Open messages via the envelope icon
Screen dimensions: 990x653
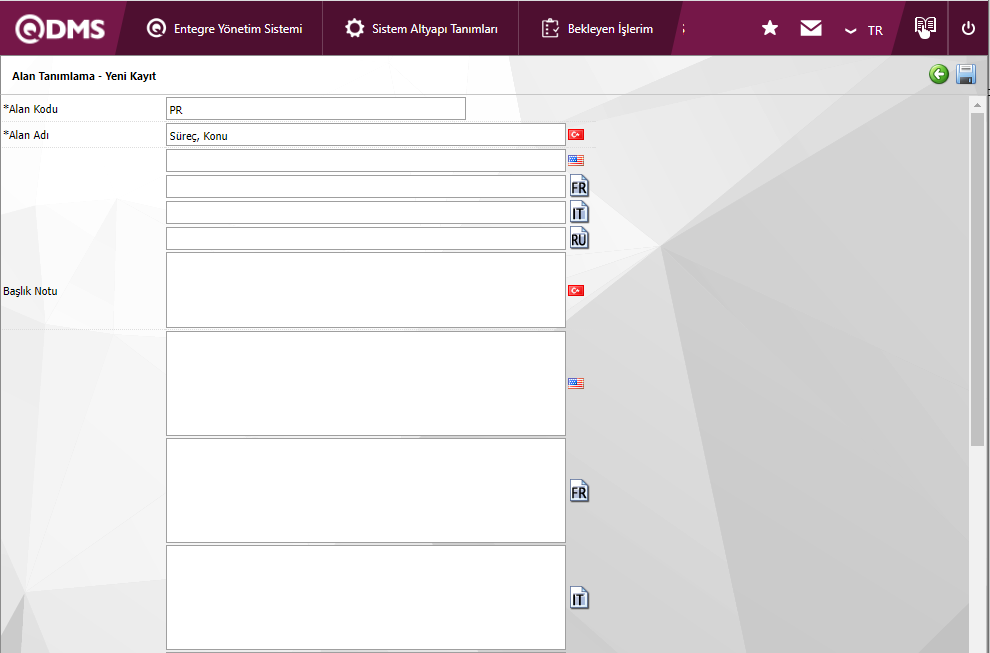(x=811, y=28)
